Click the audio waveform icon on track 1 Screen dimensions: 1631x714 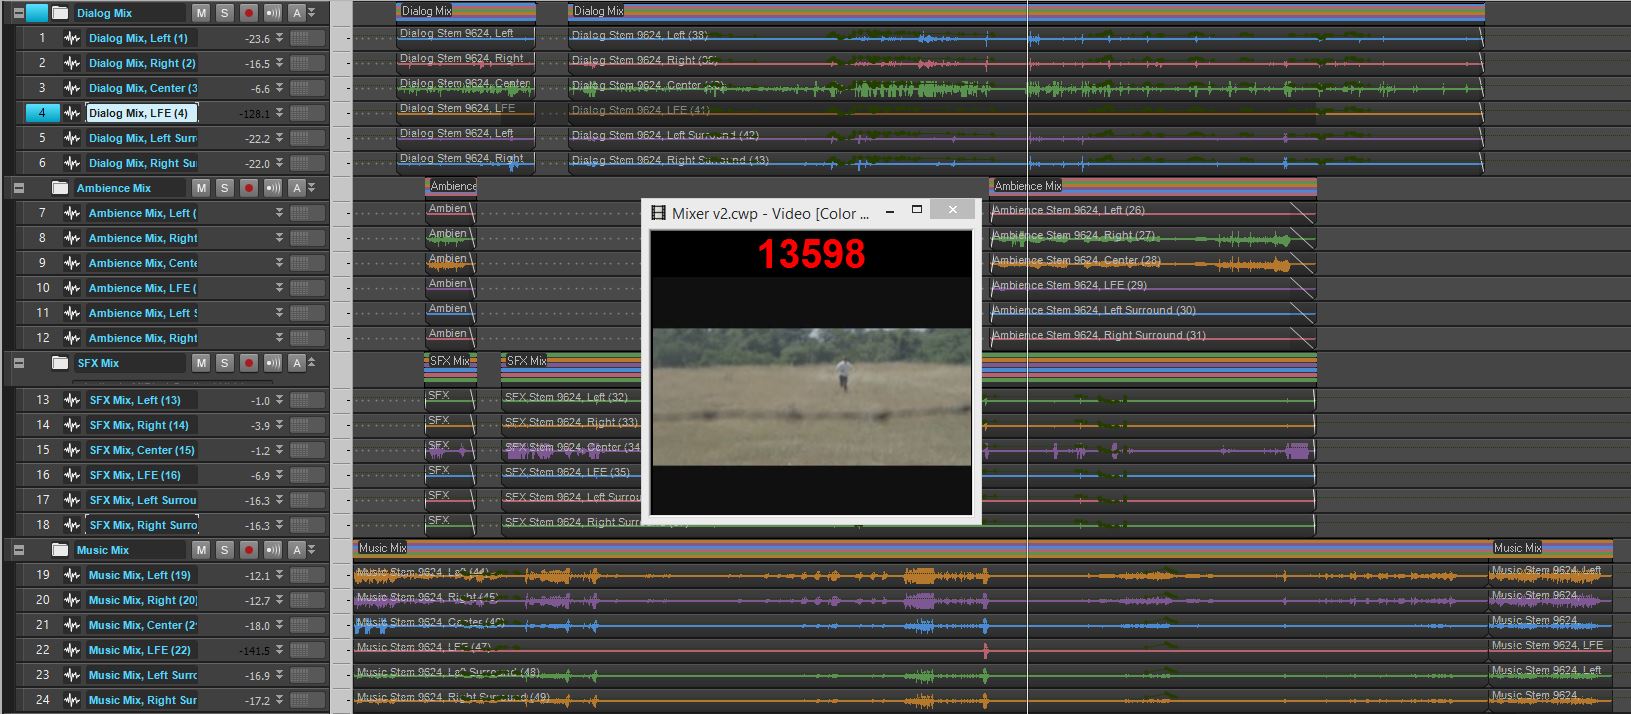pyautogui.click(x=72, y=38)
